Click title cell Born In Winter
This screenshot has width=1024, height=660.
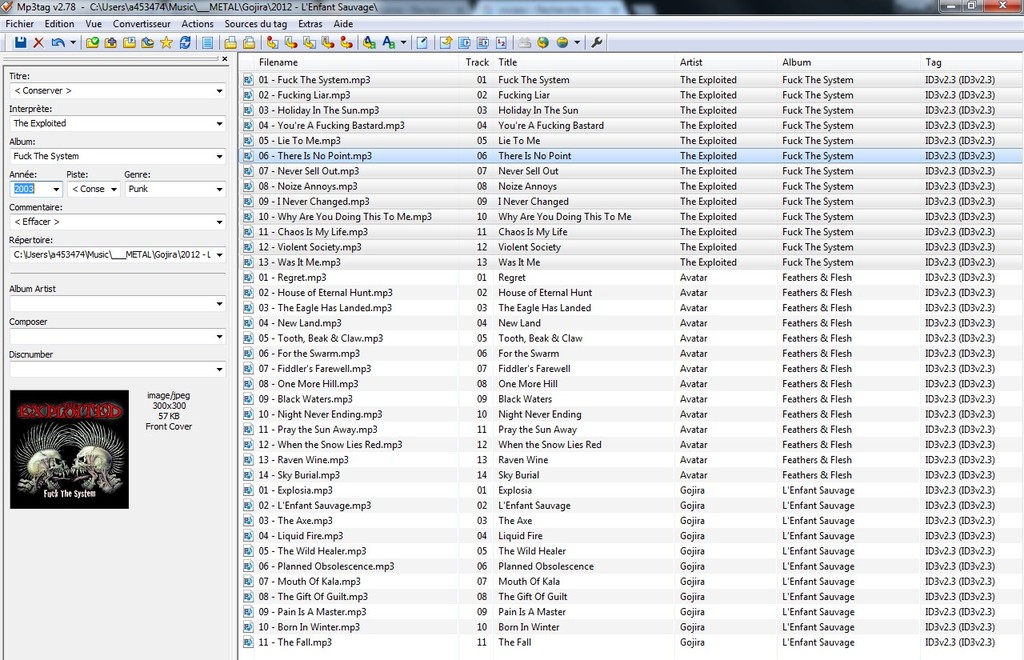pyautogui.click(x=529, y=627)
